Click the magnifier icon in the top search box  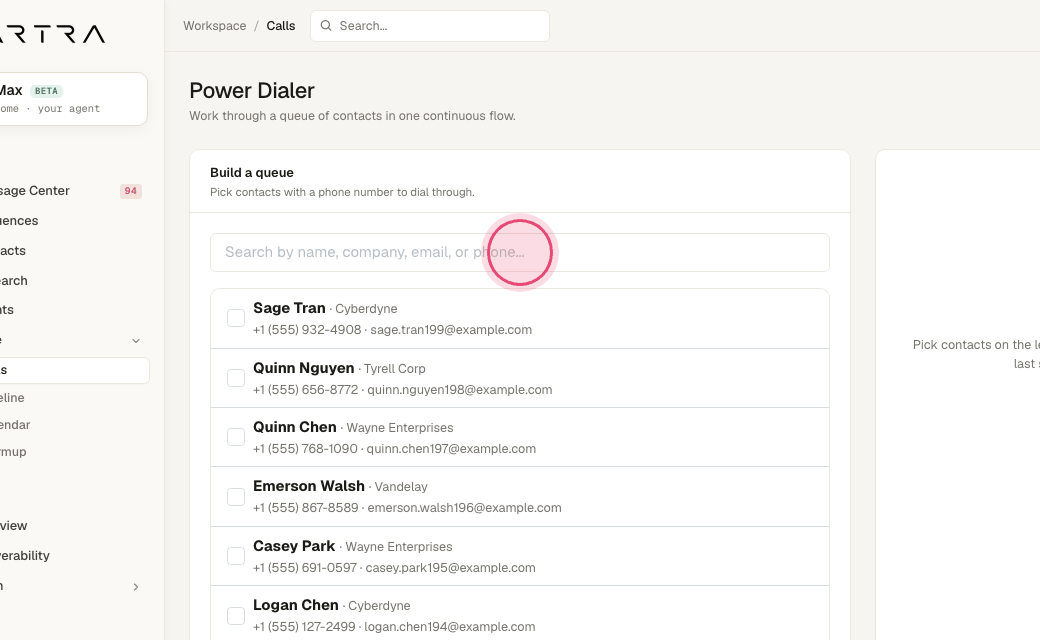tap(326, 26)
